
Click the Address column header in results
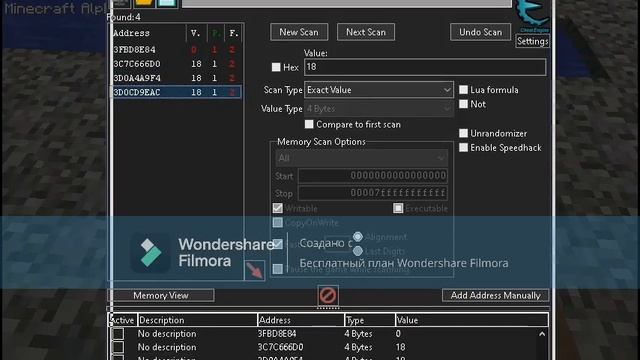[149, 33]
